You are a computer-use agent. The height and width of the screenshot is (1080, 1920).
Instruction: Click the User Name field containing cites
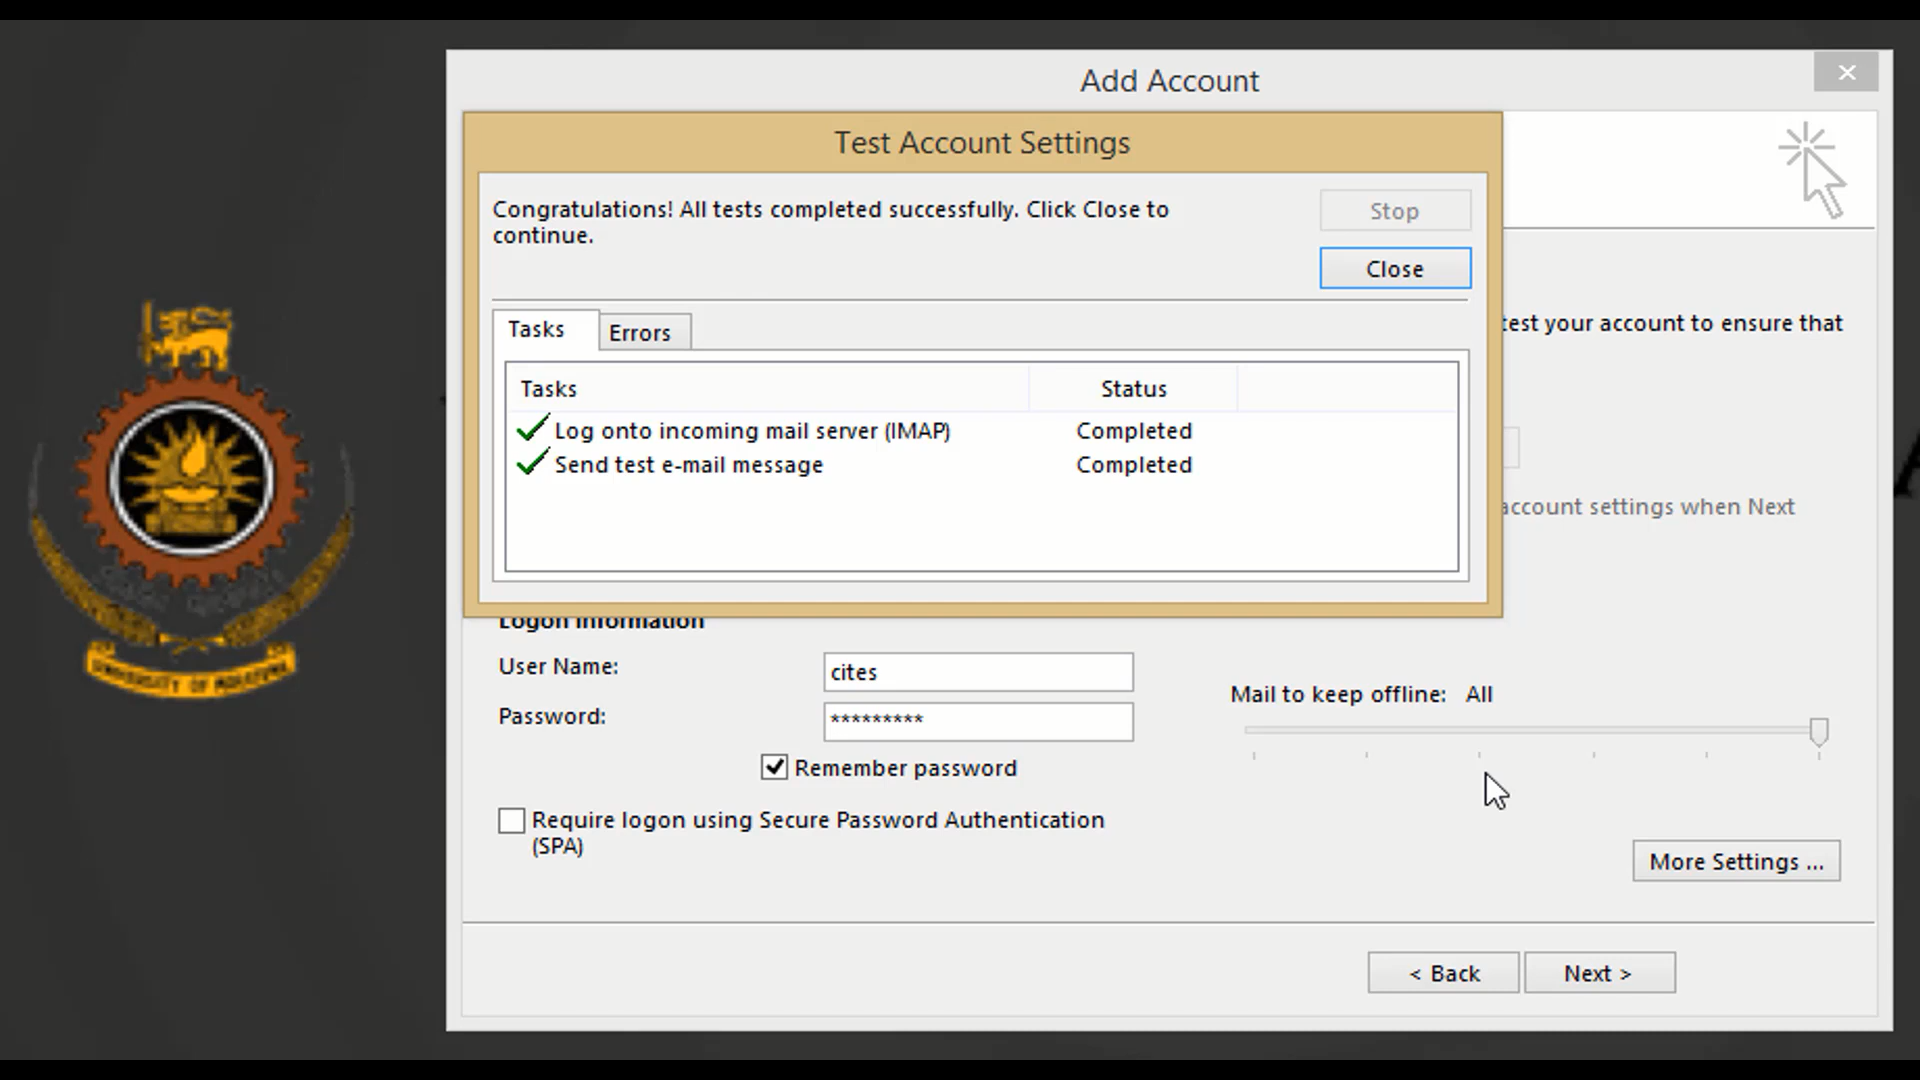tap(978, 672)
